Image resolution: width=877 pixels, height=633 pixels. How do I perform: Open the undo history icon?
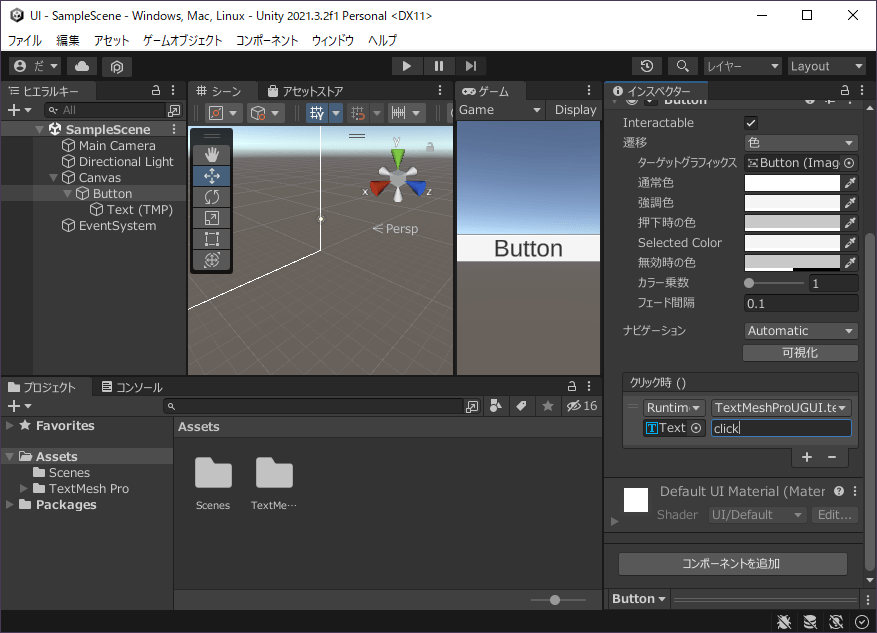(647, 66)
